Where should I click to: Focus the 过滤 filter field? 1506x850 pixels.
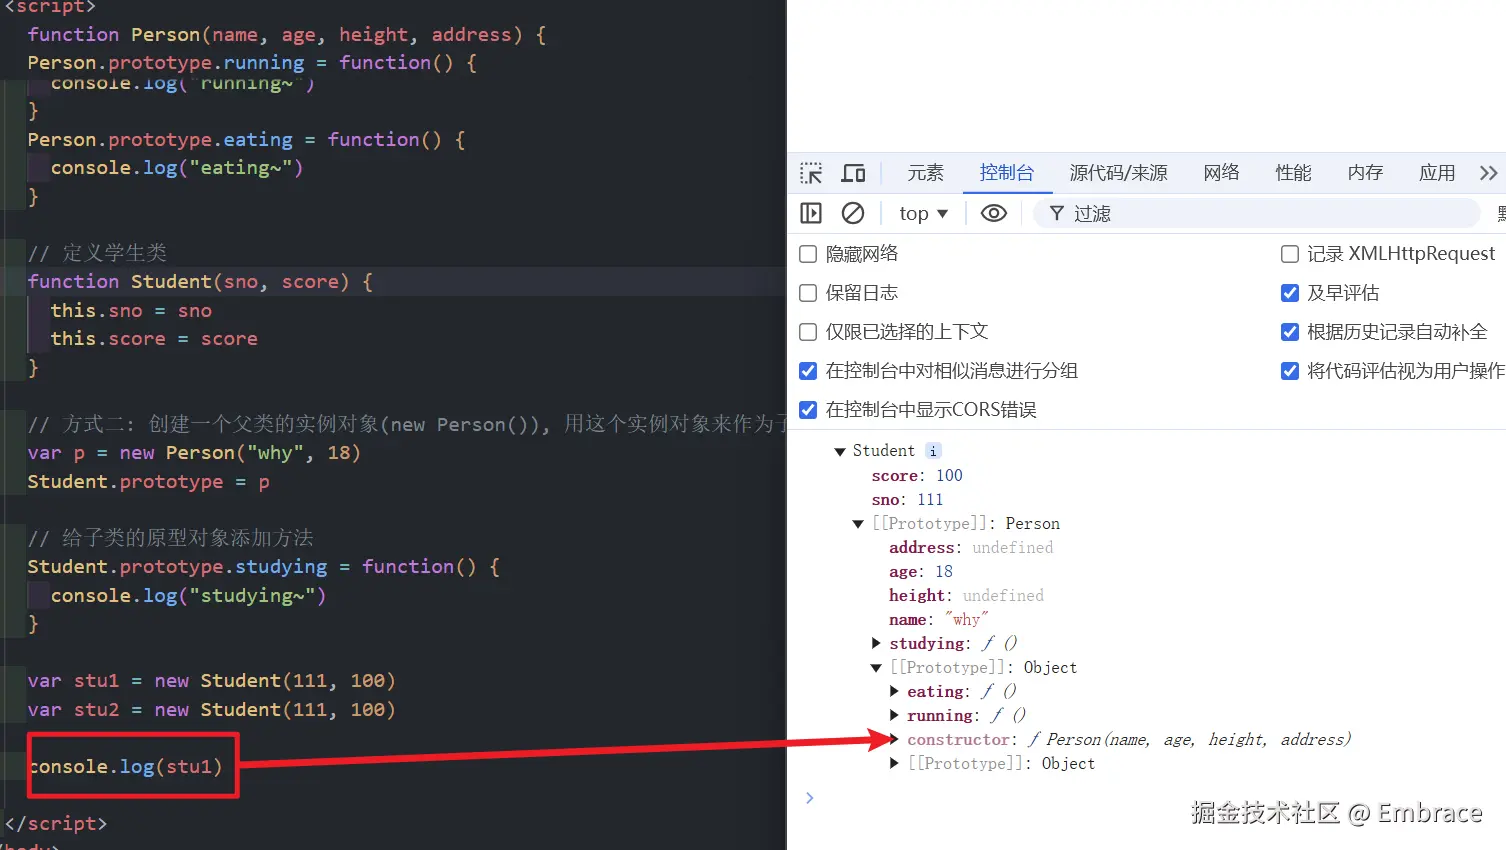[1257, 213]
